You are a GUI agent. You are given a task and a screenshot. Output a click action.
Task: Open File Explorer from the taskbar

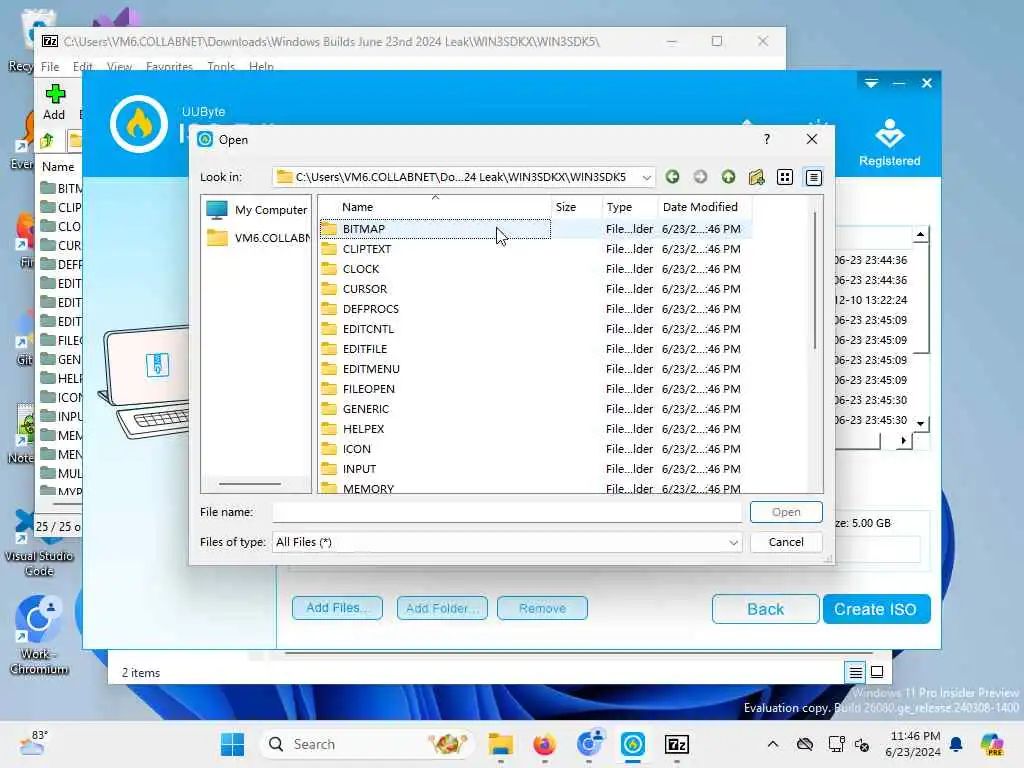501,744
